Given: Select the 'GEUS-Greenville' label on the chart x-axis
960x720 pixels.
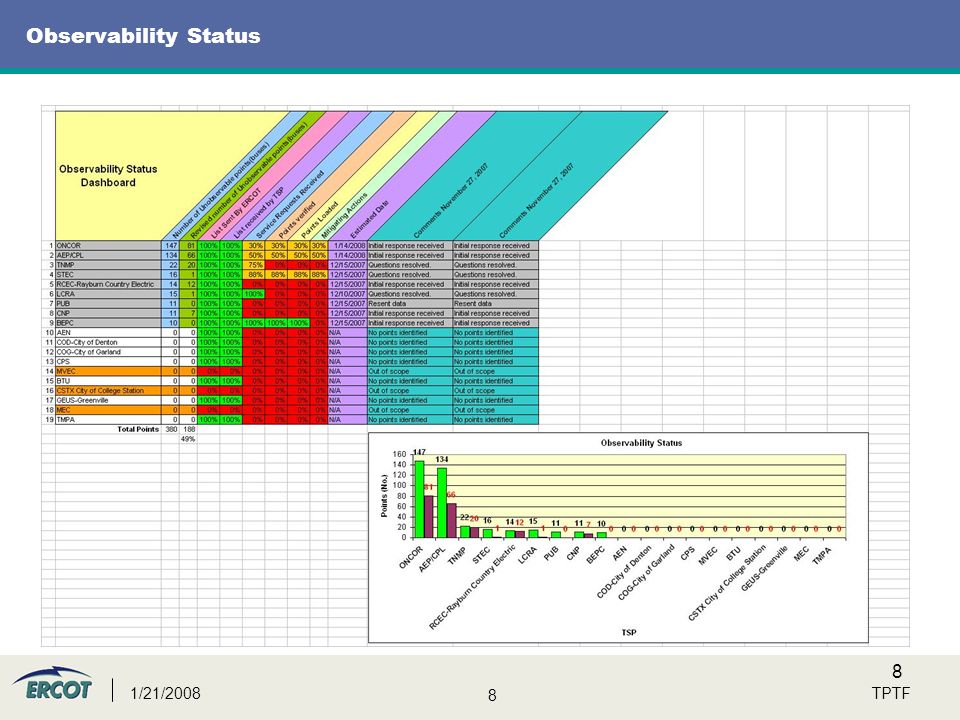Looking at the screenshot, I should pyautogui.click(x=763, y=568).
